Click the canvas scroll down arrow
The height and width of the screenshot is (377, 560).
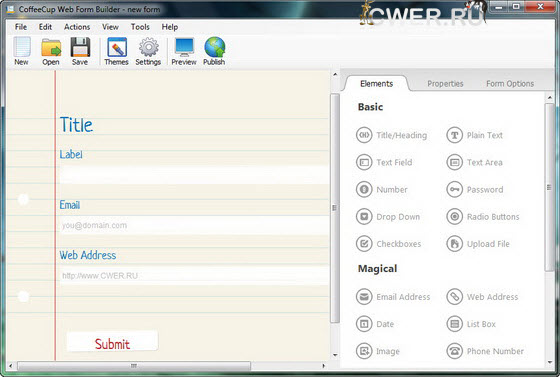[x=335, y=355]
